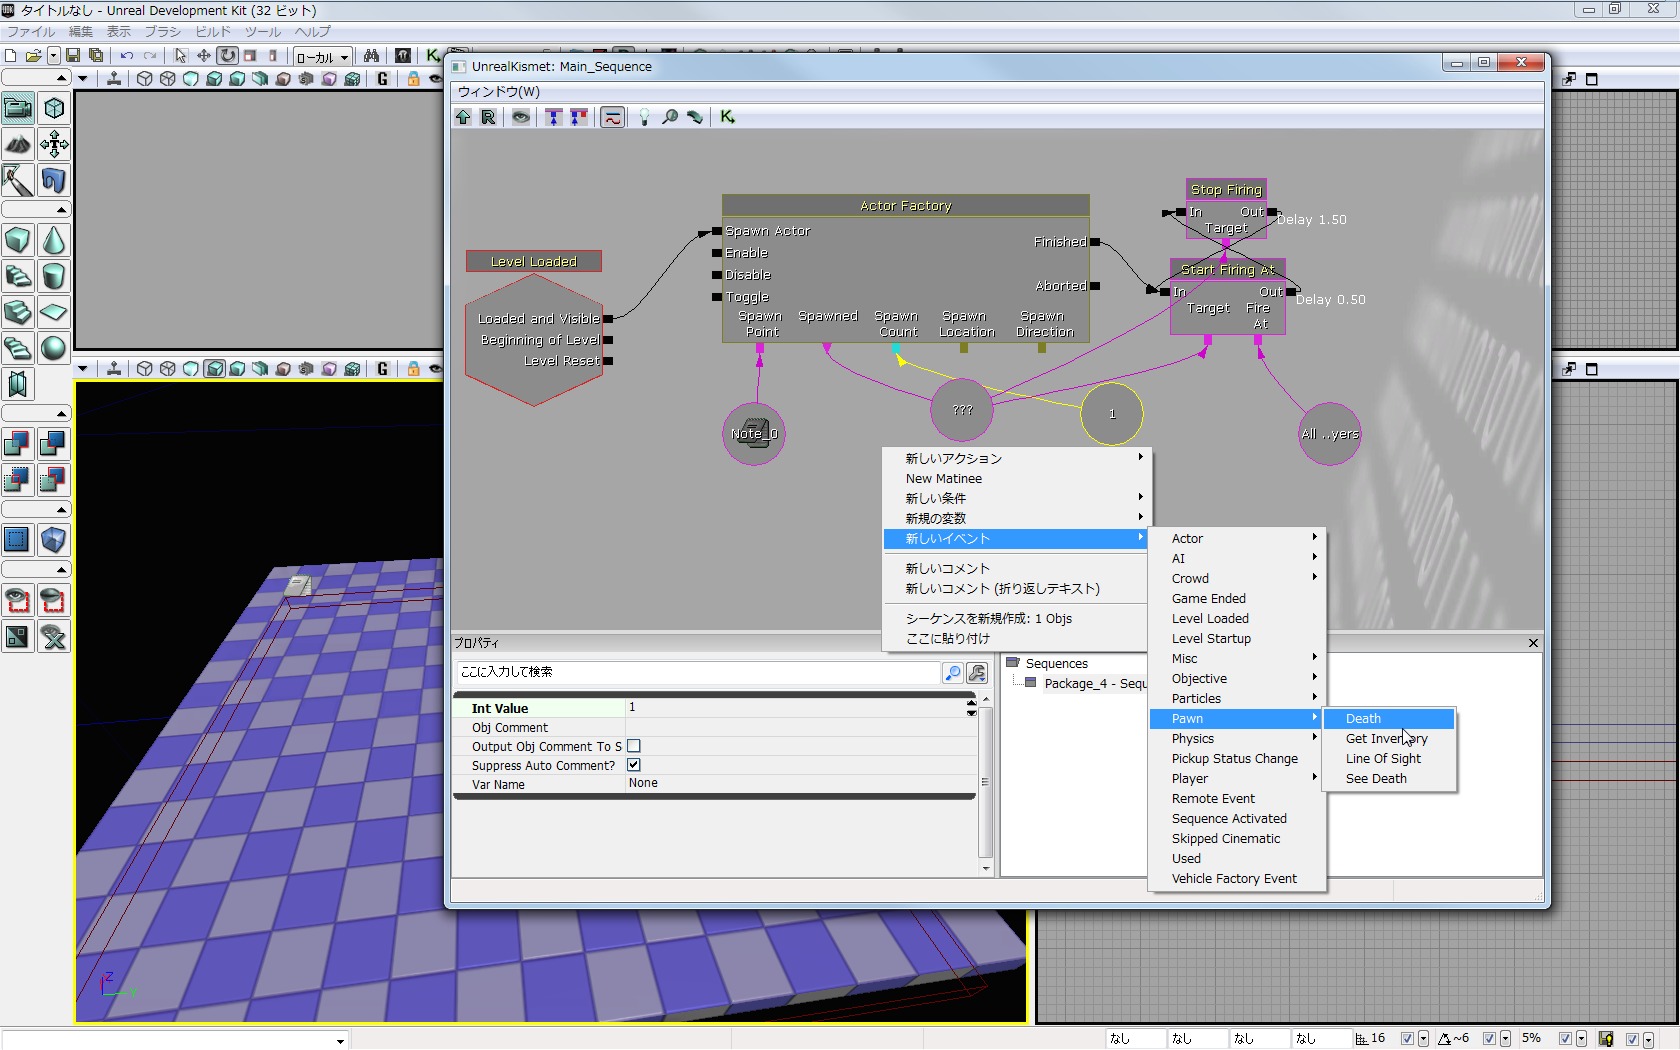Toggle the grid snap checkbox beside 16
The width and height of the screenshot is (1680, 1050).
(1407, 1039)
